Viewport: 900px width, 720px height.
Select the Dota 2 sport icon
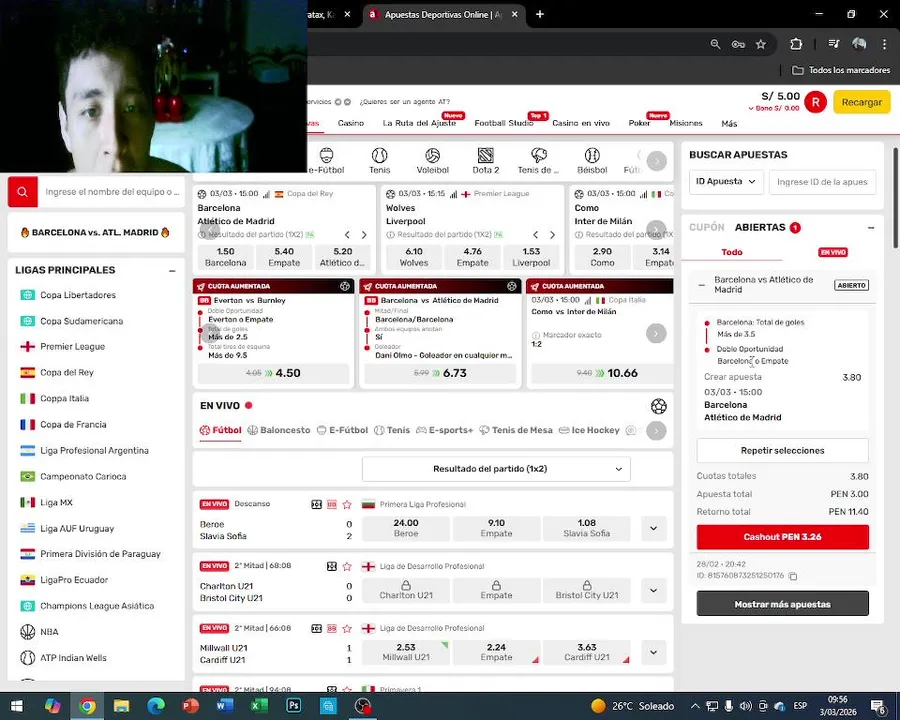tap(486, 161)
